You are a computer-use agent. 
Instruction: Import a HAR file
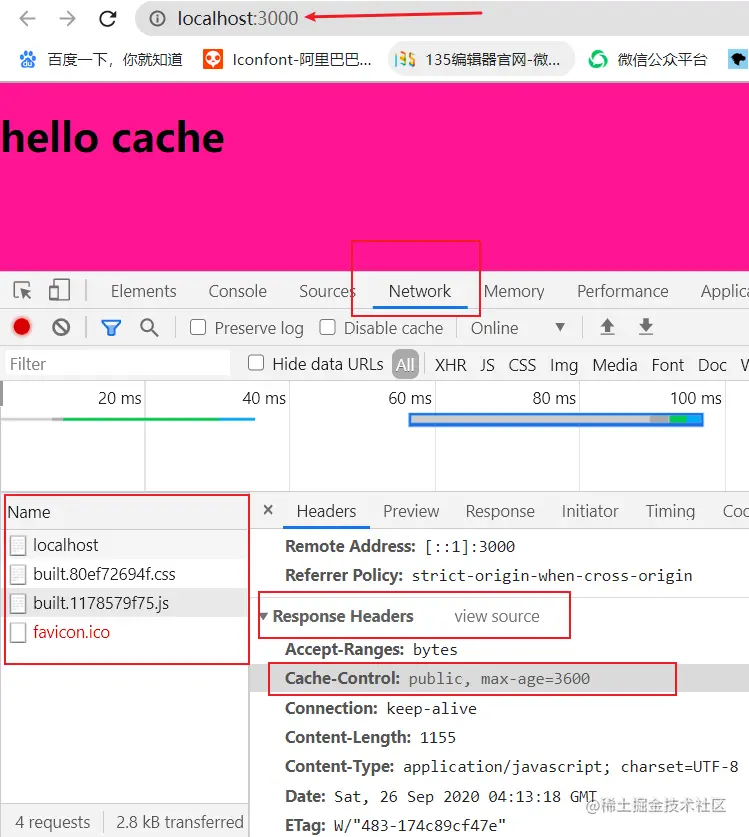tap(607, 327)
